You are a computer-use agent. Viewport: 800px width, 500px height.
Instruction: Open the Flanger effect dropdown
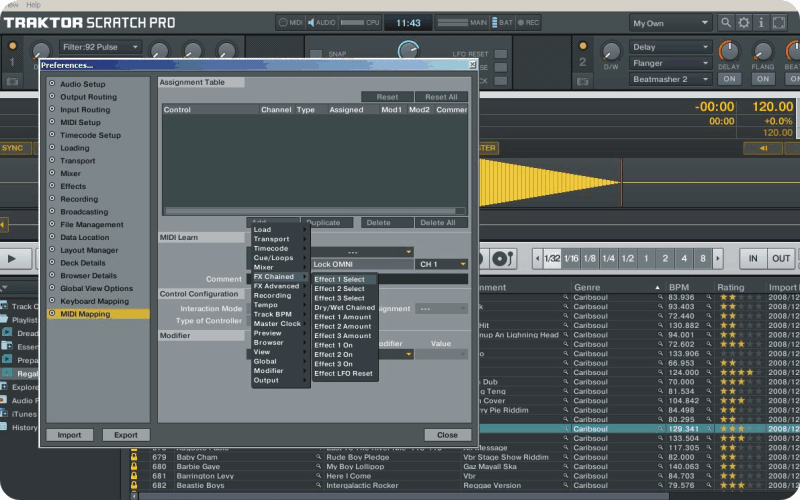pos(669,63)
